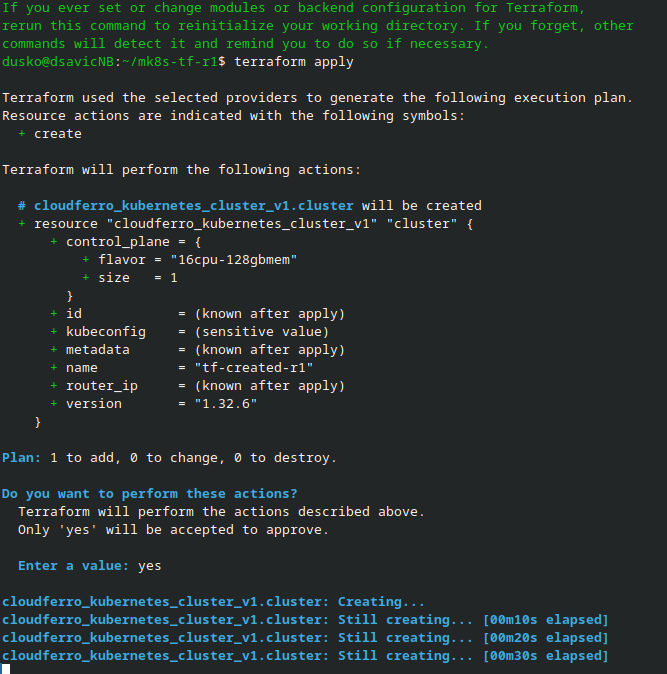Click the shell prompt 'dusko@dsavicNB:~/mk8s-tf-r1'
The width and height of the screenshot is (667, 674).
coord(110,62)
